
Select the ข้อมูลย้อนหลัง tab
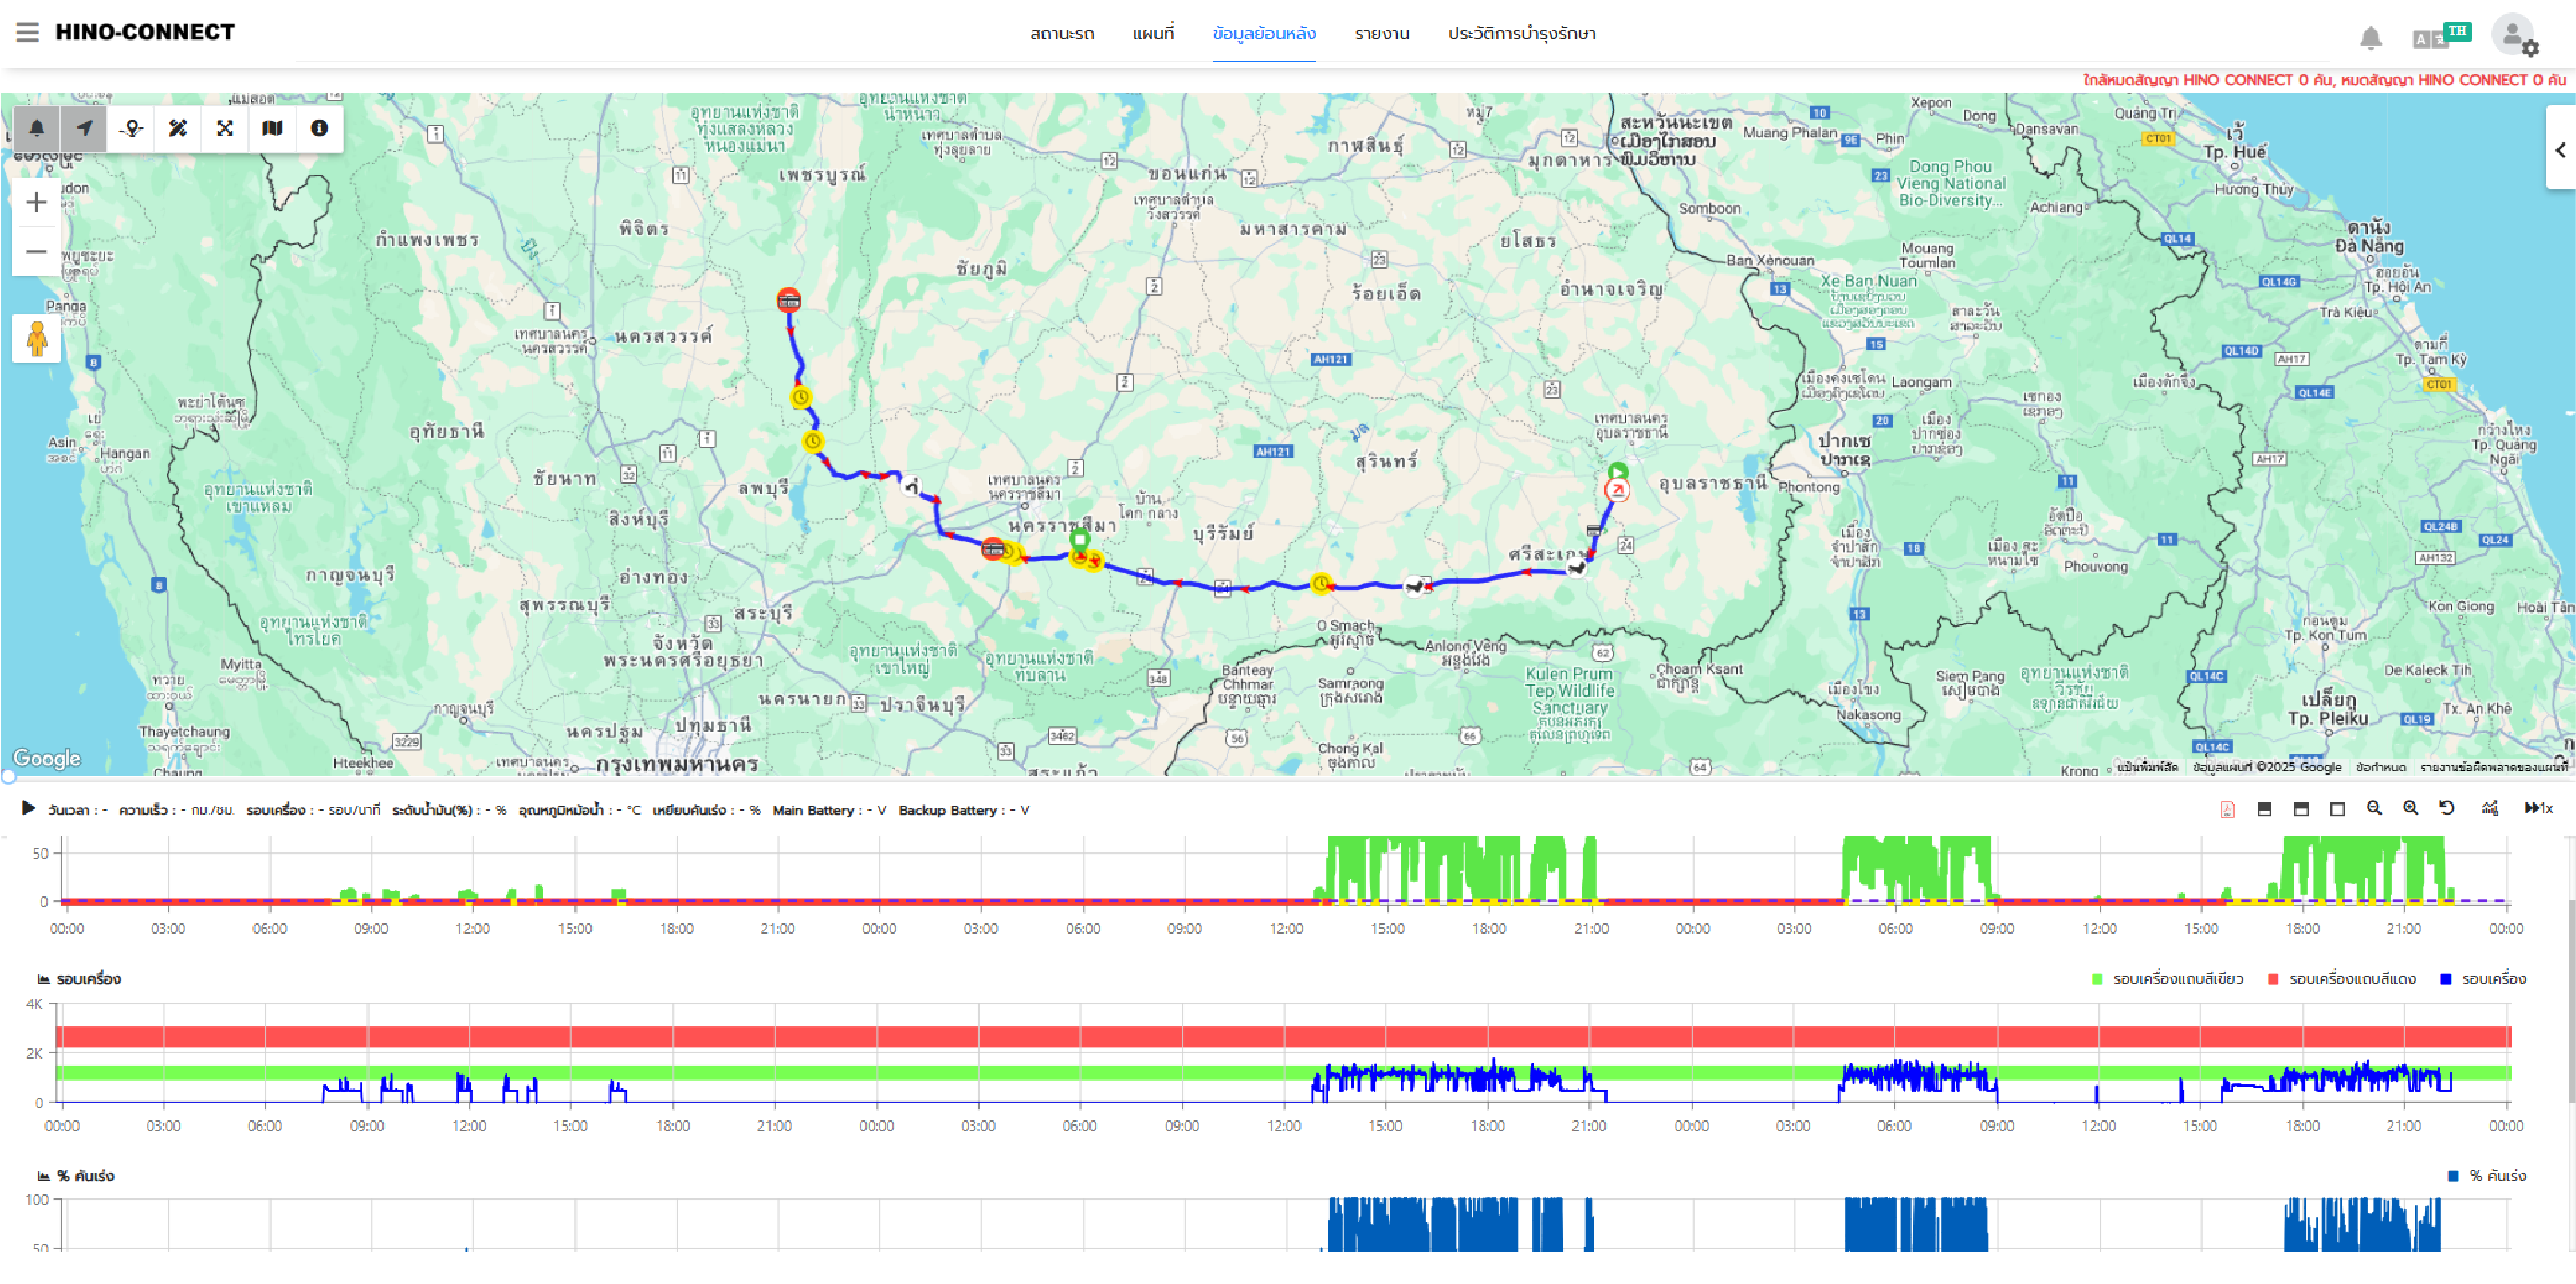[1264, 33]
